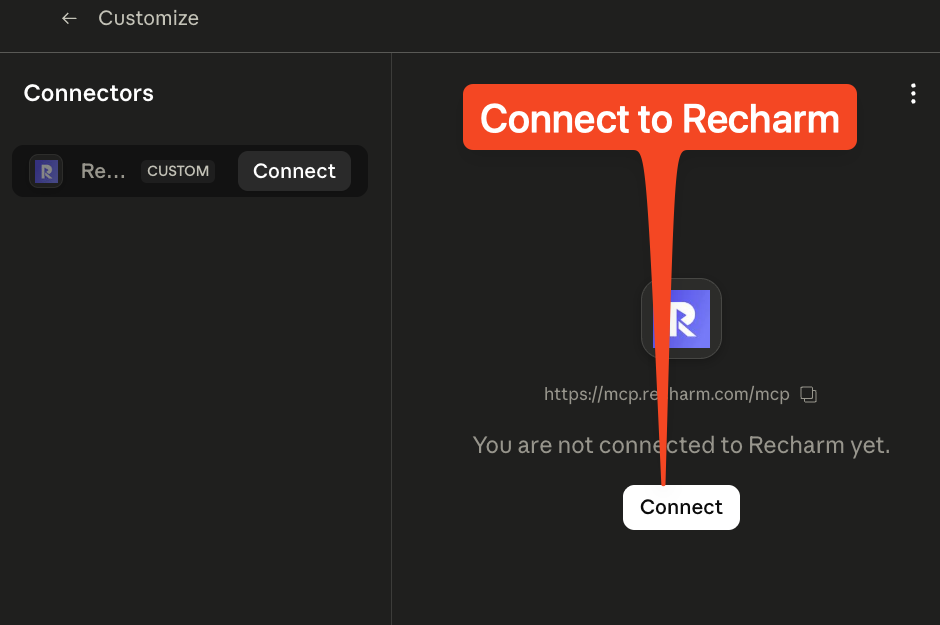Click Connect in the Recharm connector row
The image size is (940, 625).
294,171
